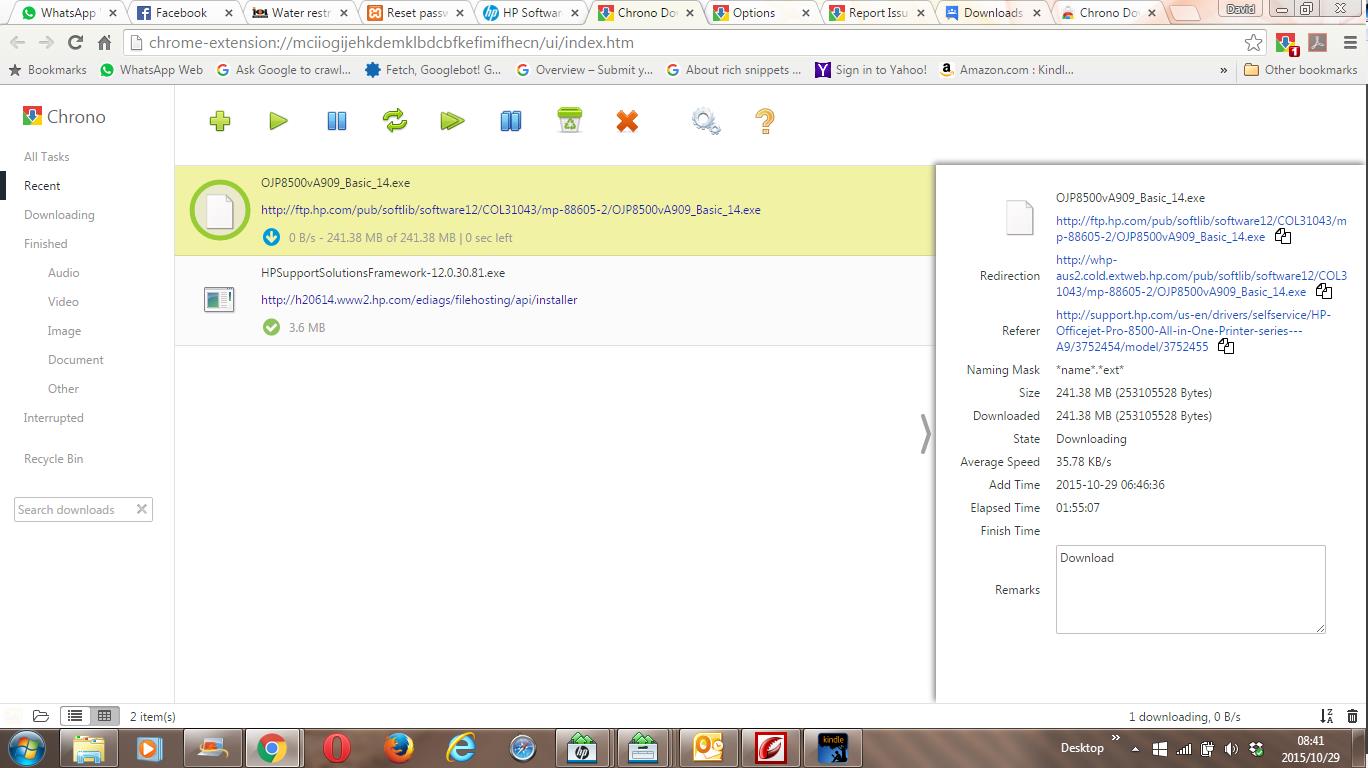Switch to grid view in the status bar
Viewport: 1368px width, 768px height.
104,716
